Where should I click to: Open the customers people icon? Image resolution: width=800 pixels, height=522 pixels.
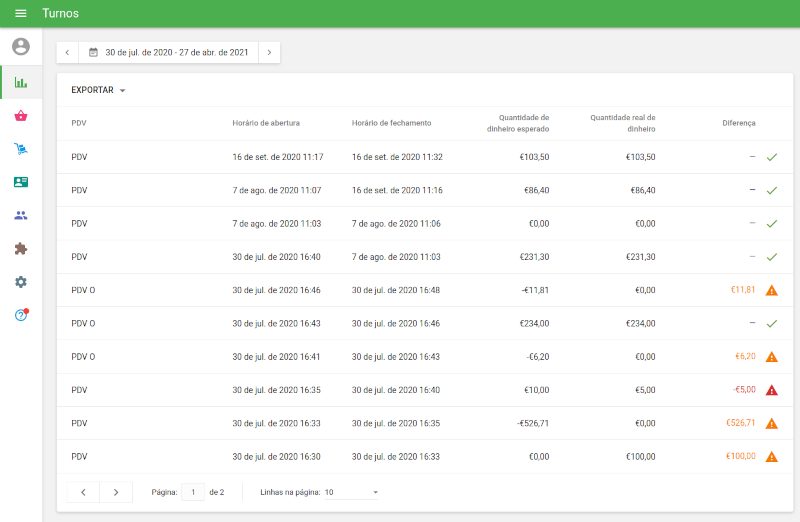click(21, 215)
